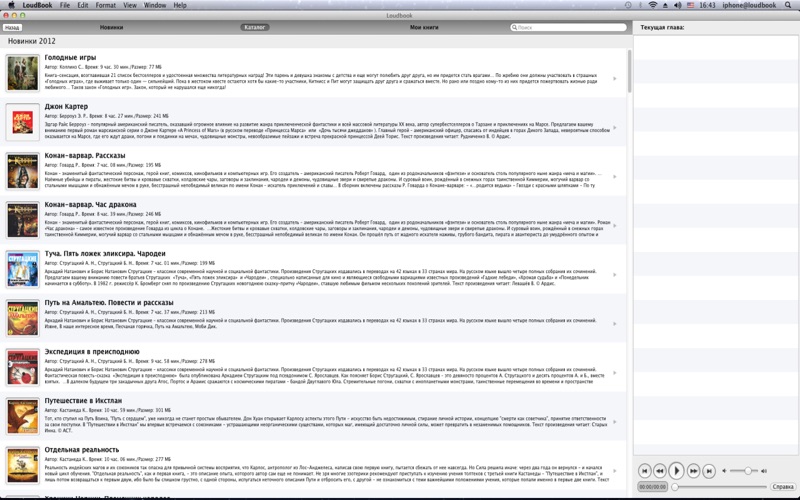Click the Поиск search field
This screenshot has width=800, height=500.
tap(568, 28)
